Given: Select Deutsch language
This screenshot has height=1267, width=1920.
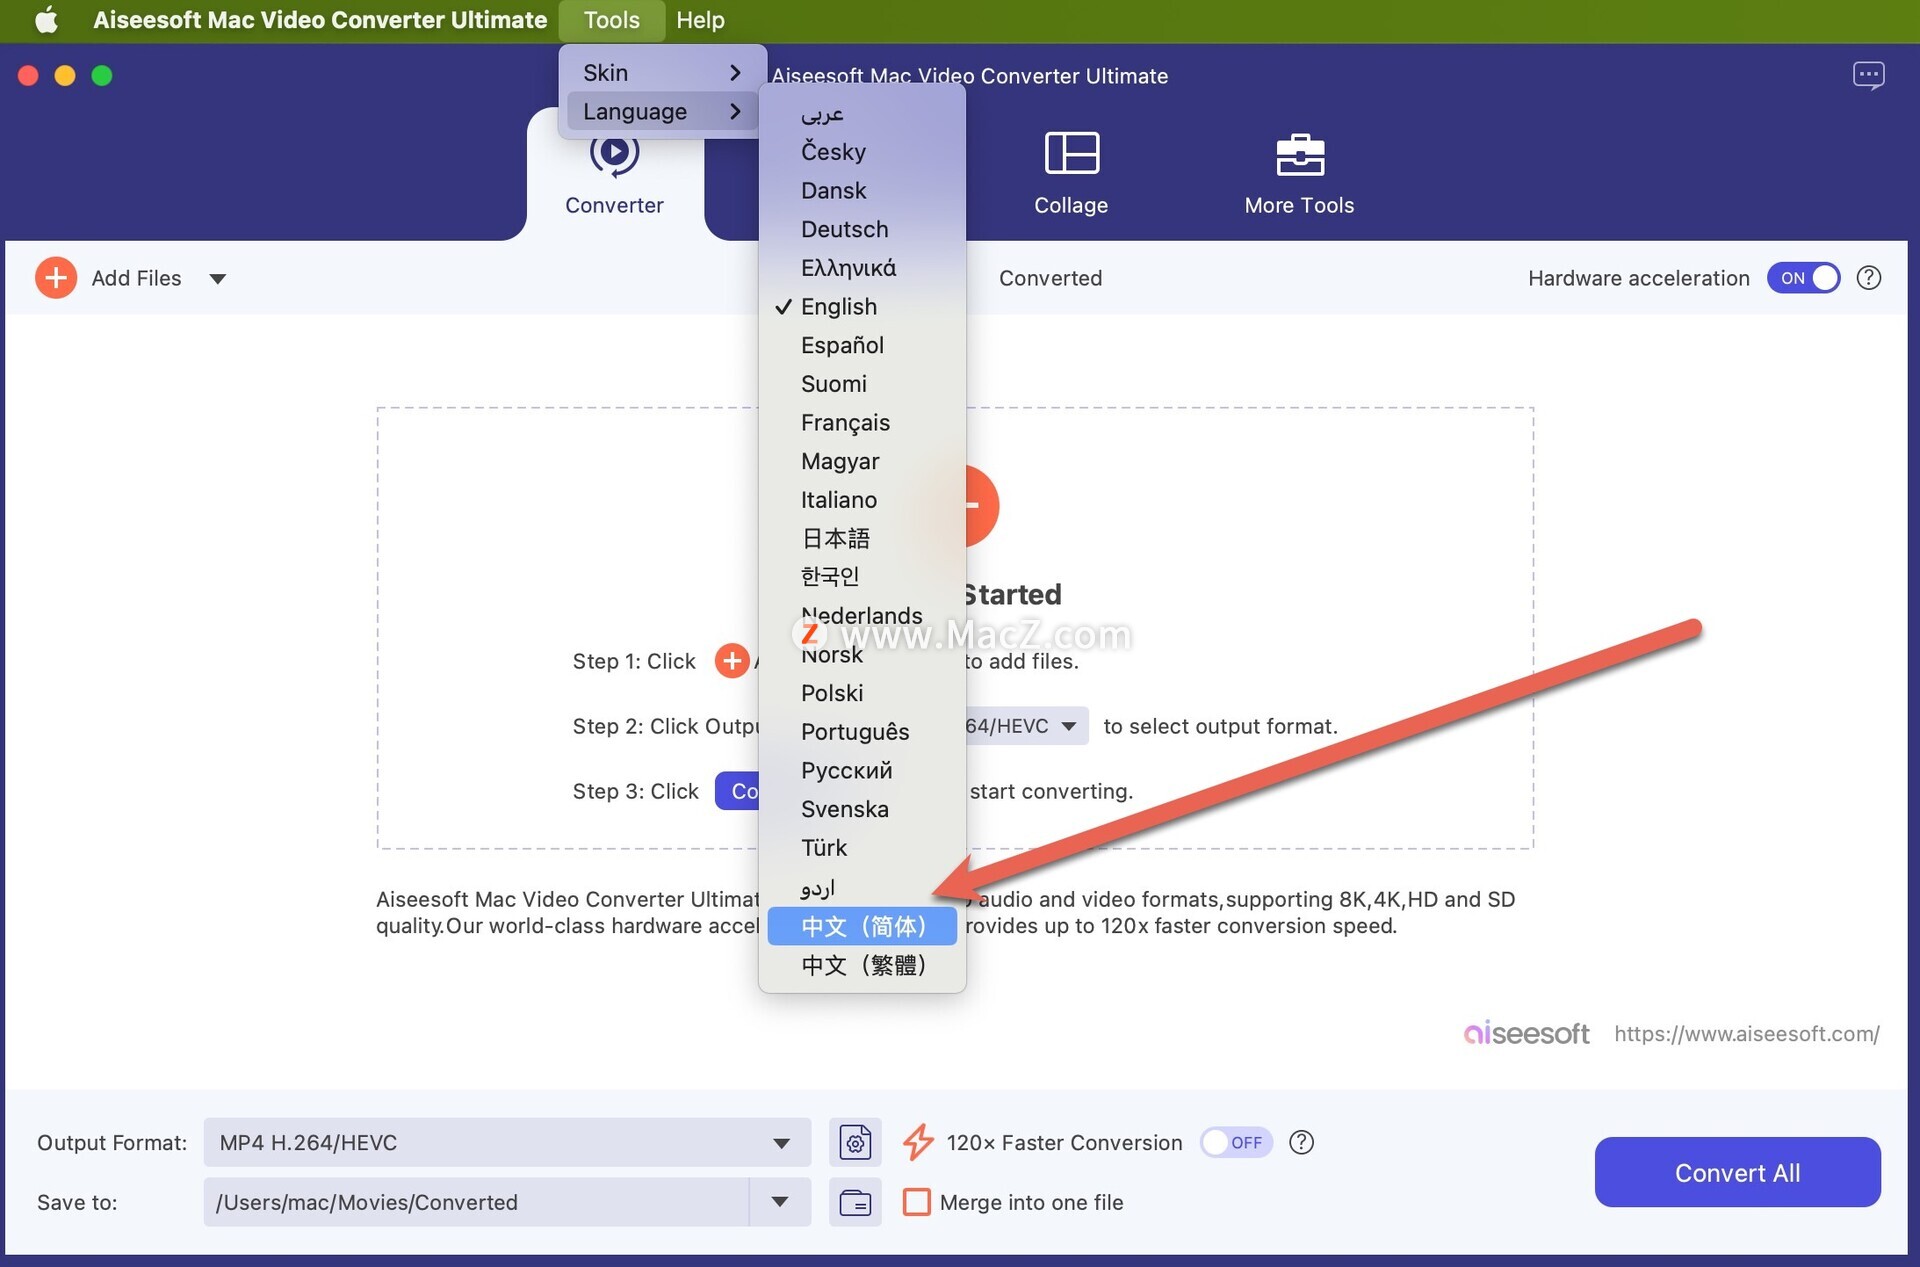Looking at the screenshot, I should (862, 229).
